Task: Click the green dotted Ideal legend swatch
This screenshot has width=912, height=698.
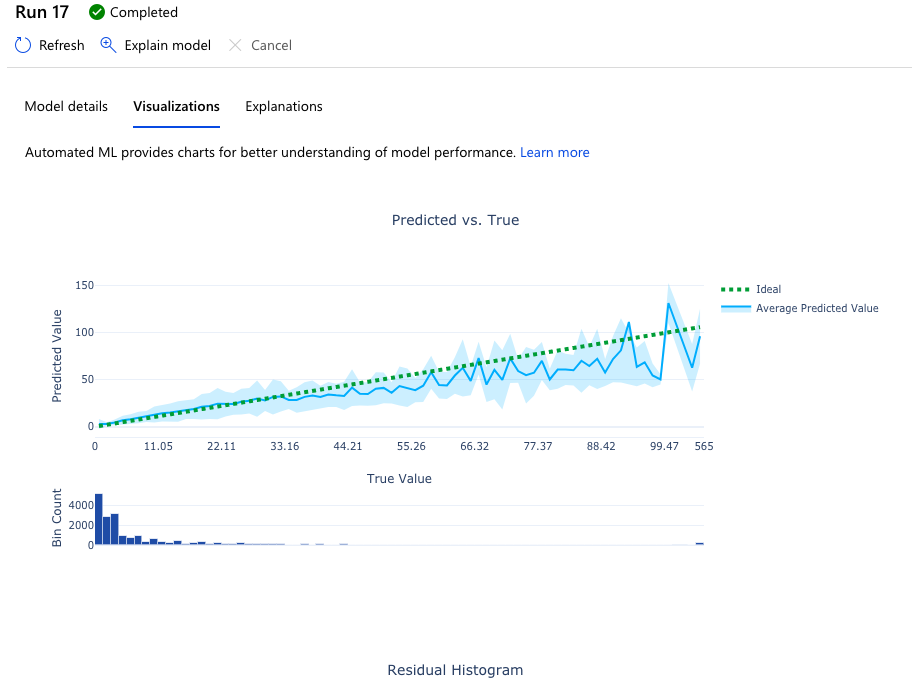Action: click(735, 290)
